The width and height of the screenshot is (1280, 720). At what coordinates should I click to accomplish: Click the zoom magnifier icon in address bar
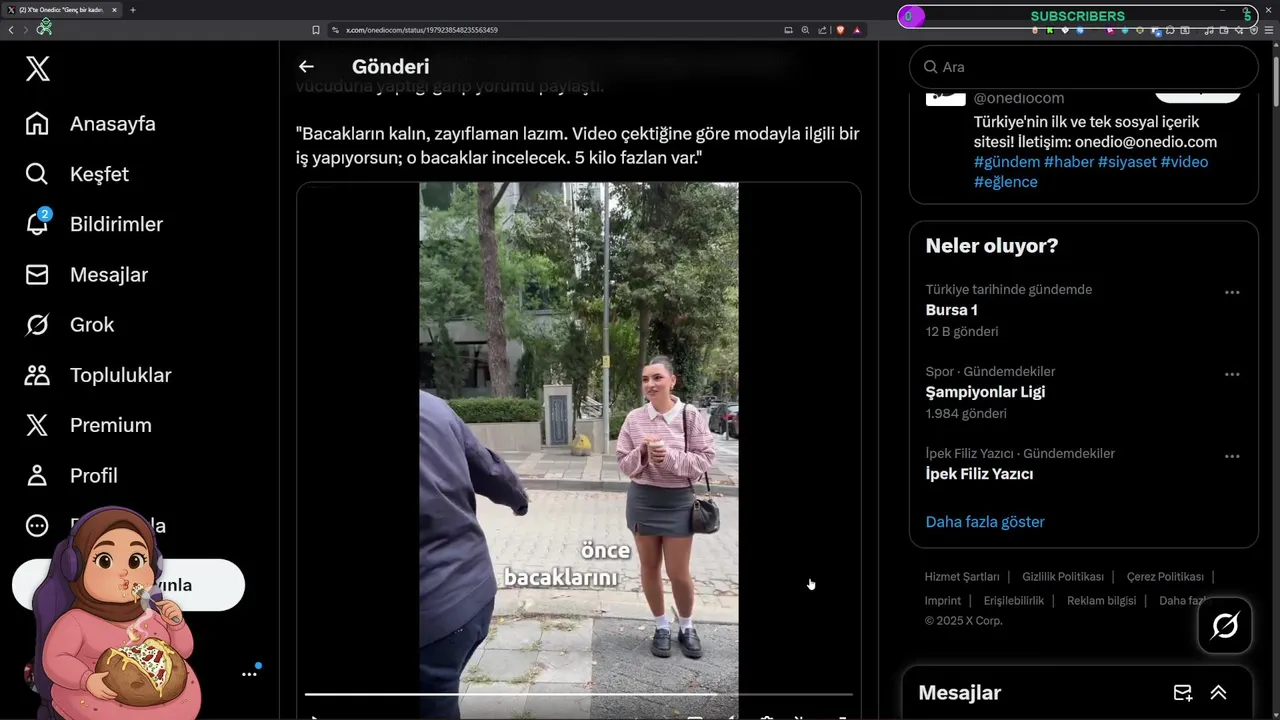coord(805,30)
